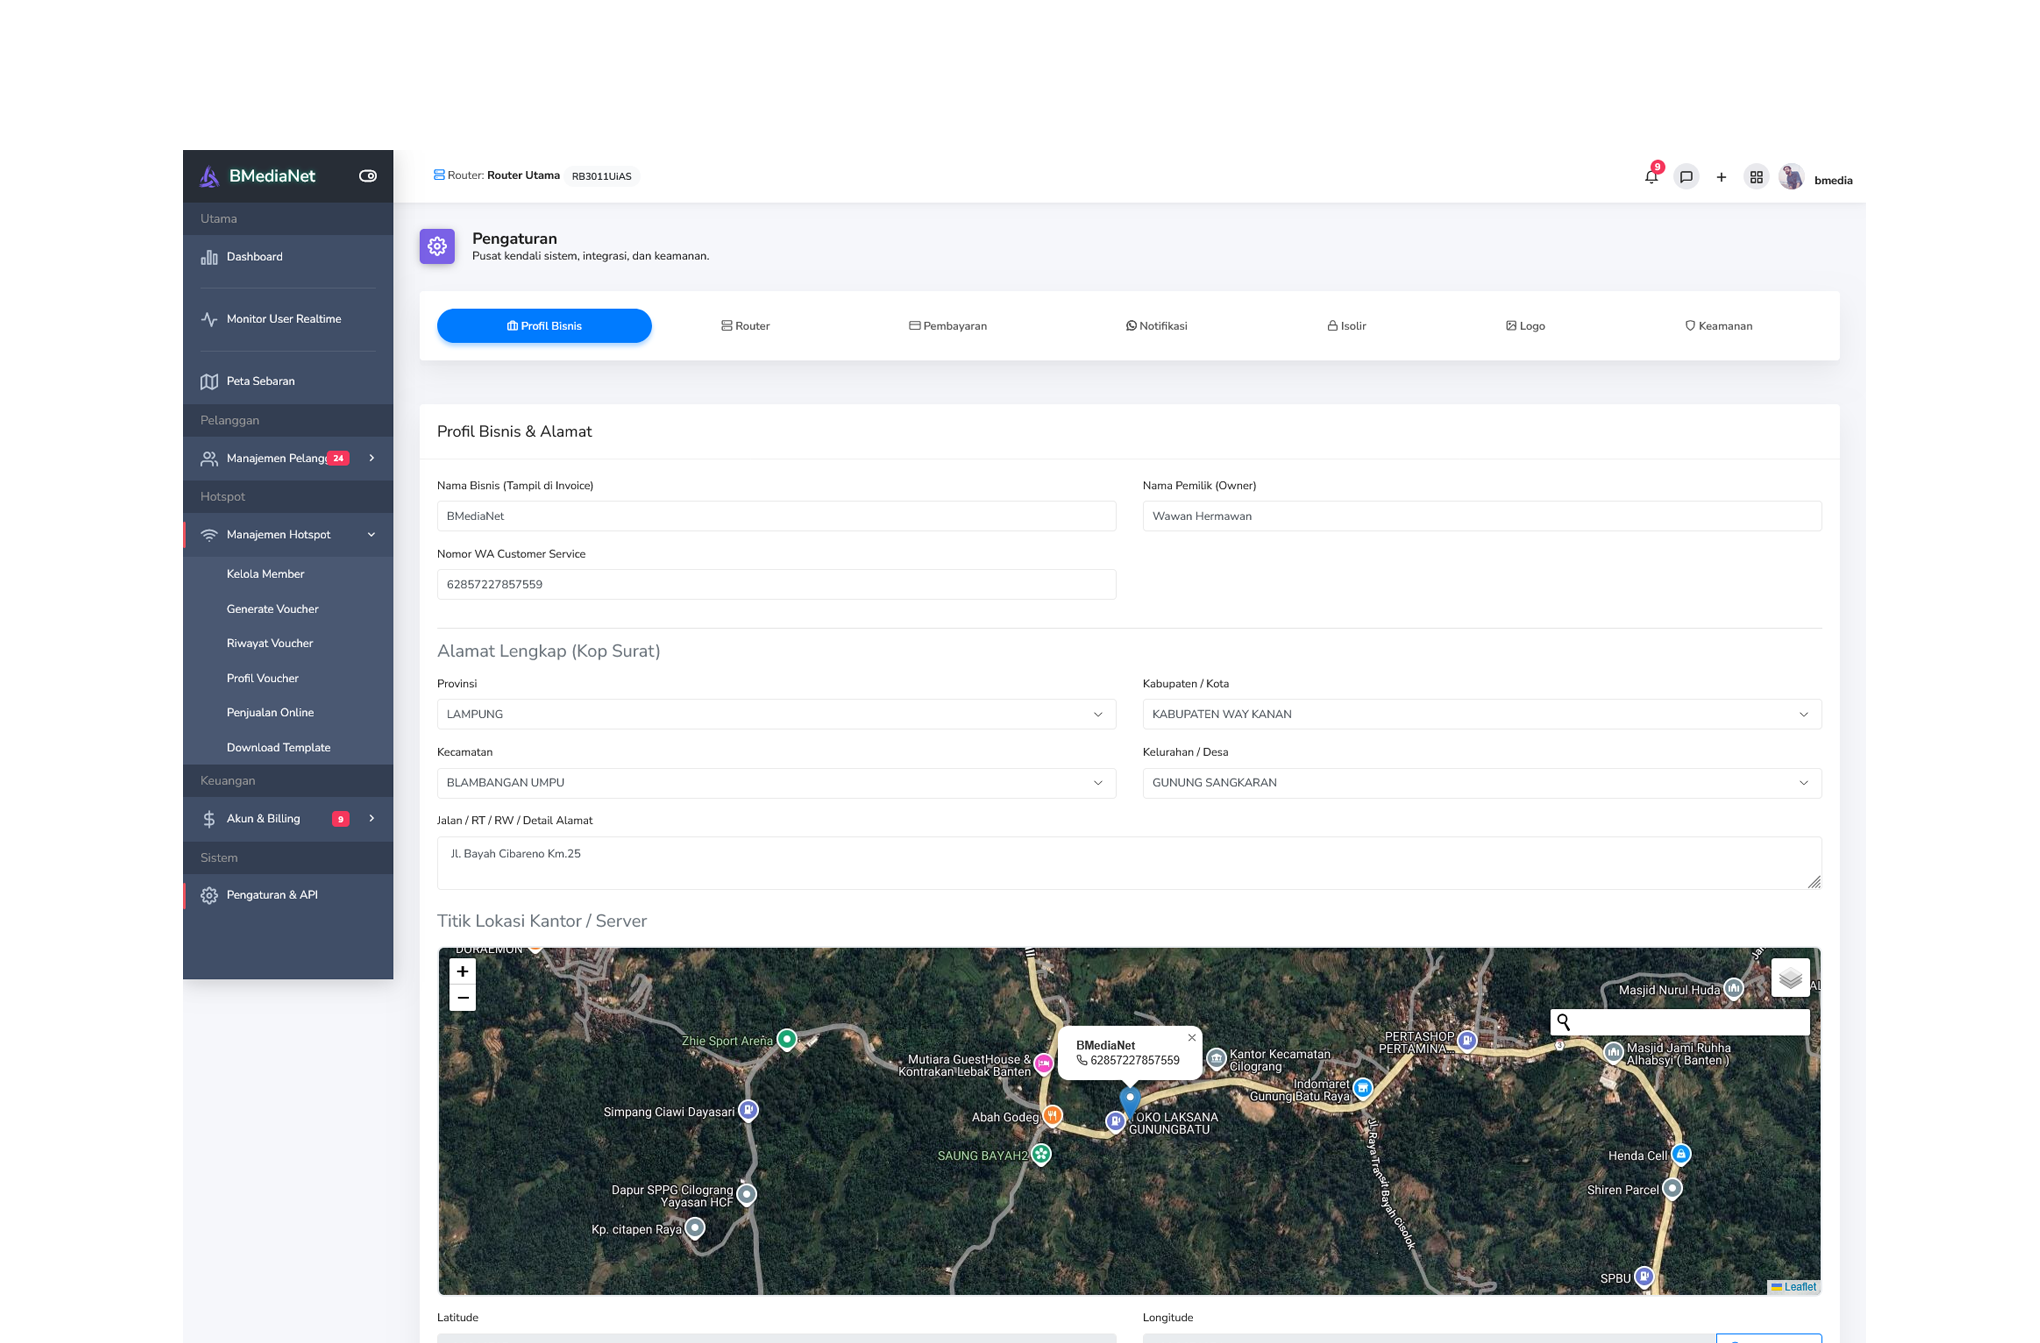Close the BMediaNet map popup
The image size is (2040, 1343).
pyautogui.click(x=1191, y=1037)
